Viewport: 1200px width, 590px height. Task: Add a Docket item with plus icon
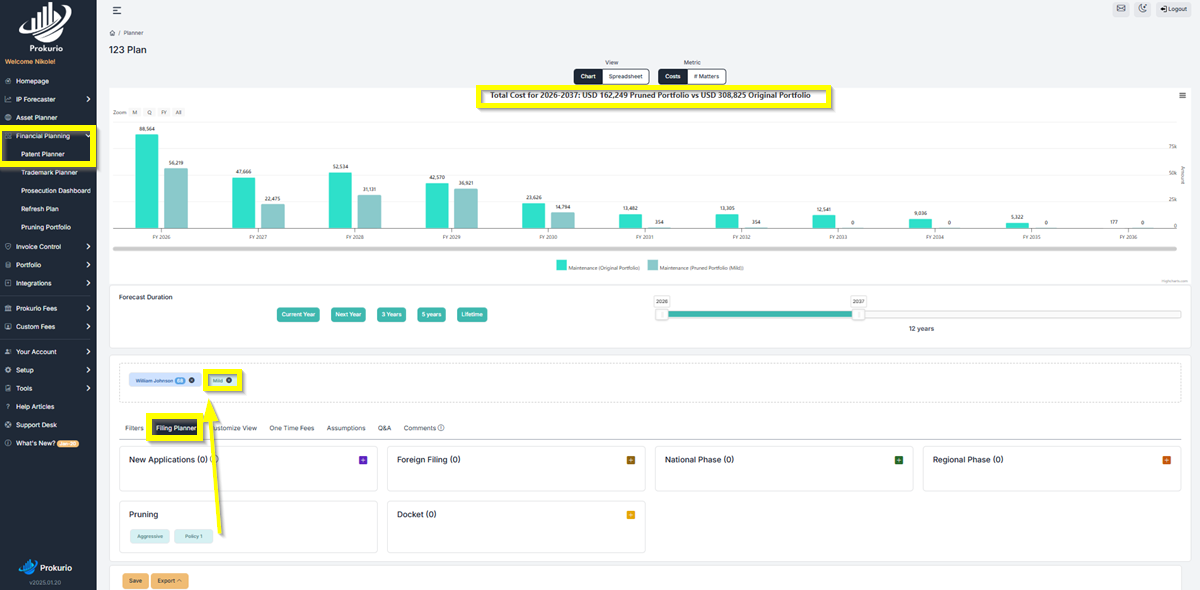pos(631,515)
